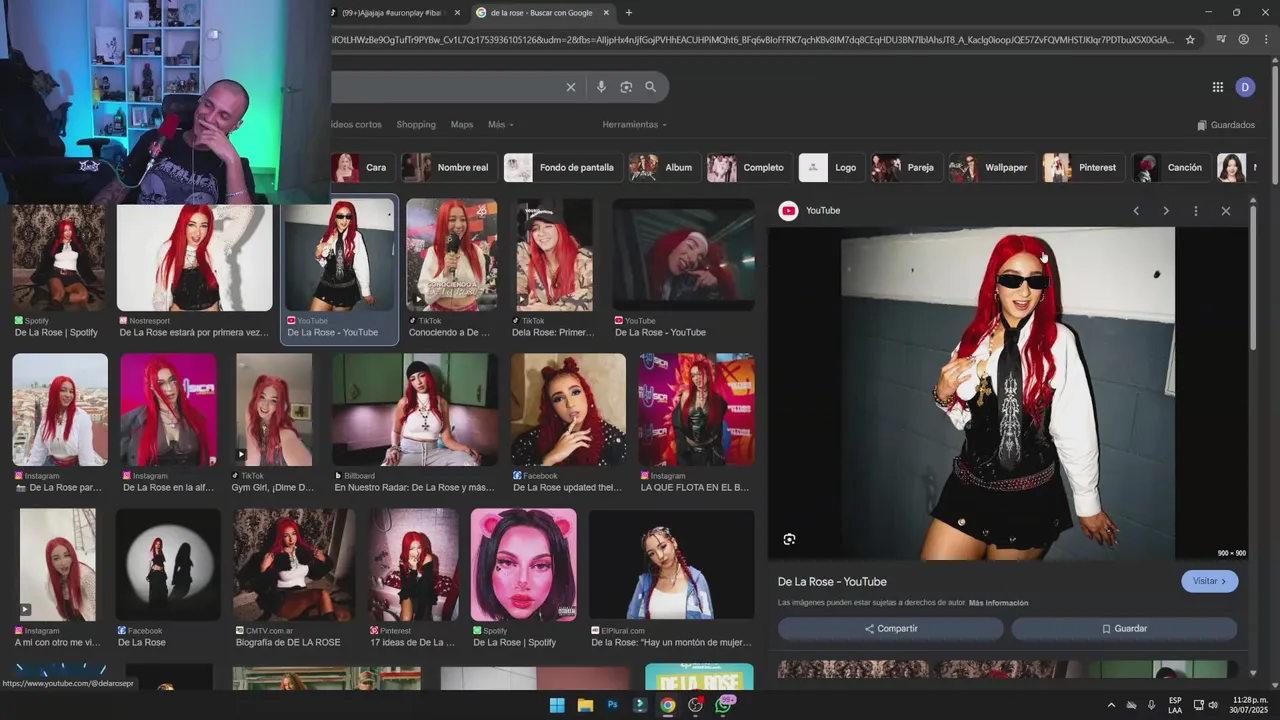Open three-dot options in preview panel
The image size is (1280, 720).
point(1196,211)
